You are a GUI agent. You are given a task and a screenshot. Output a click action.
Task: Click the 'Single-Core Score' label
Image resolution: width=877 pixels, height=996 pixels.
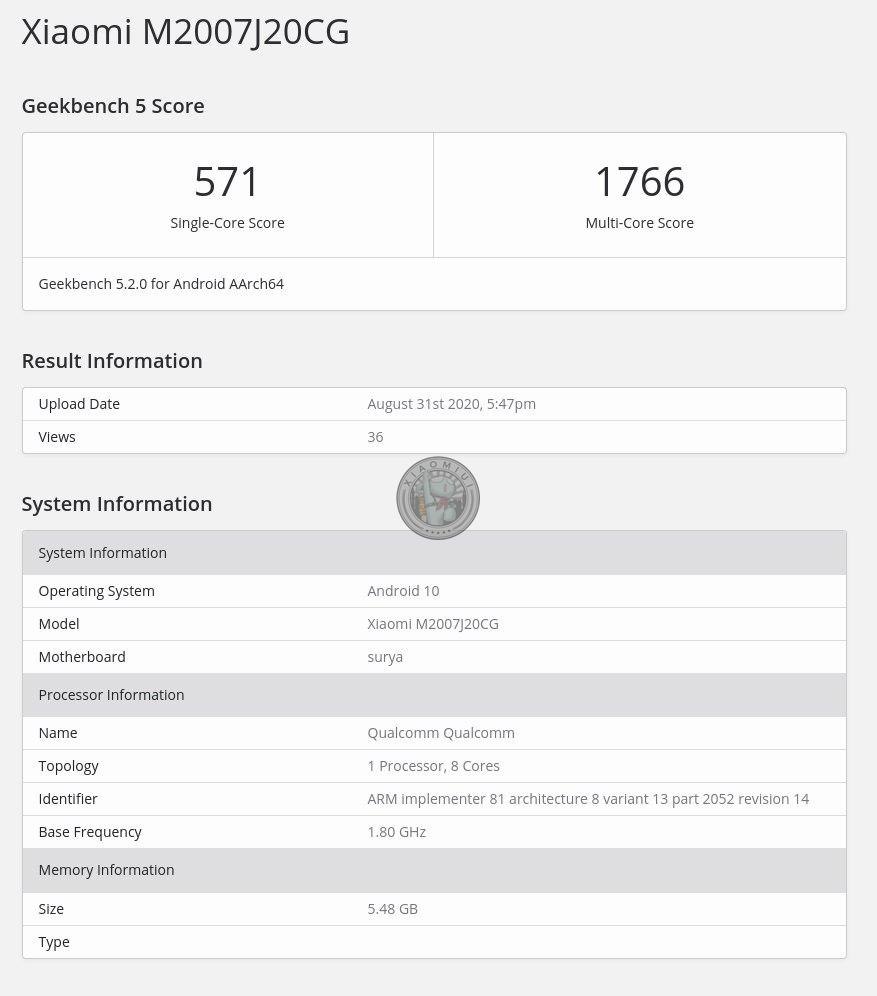pos(227,223)
